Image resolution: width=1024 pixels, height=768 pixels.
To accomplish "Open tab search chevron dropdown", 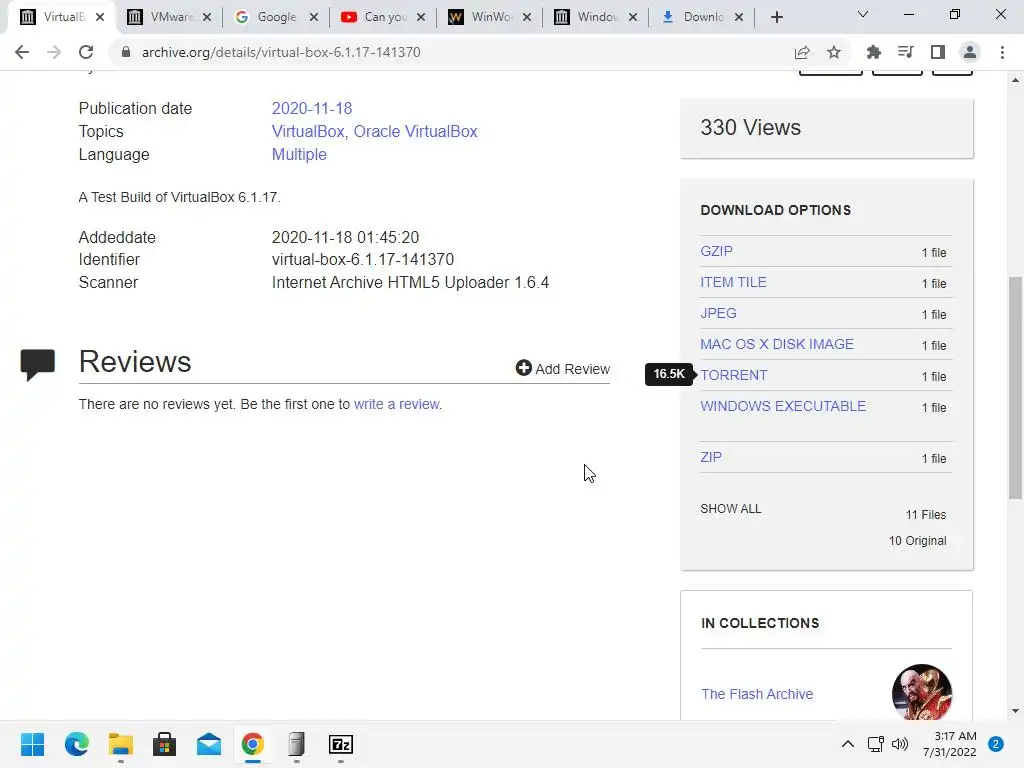I will click(863, 14).
